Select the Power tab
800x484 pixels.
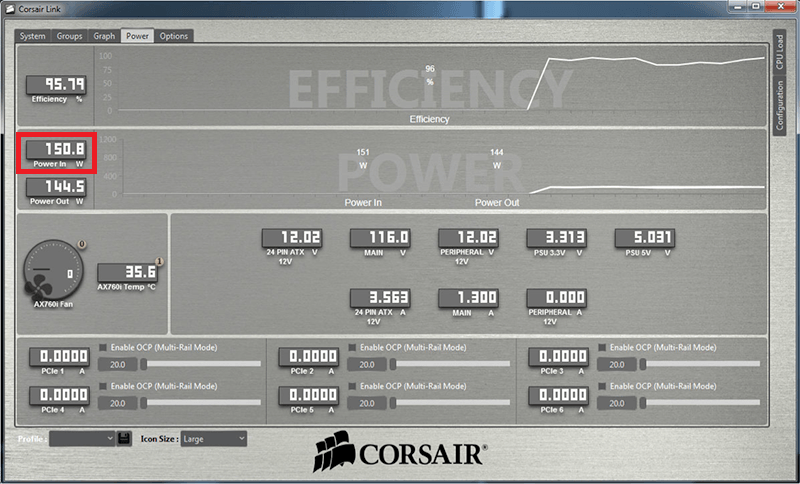pos(137,36)
